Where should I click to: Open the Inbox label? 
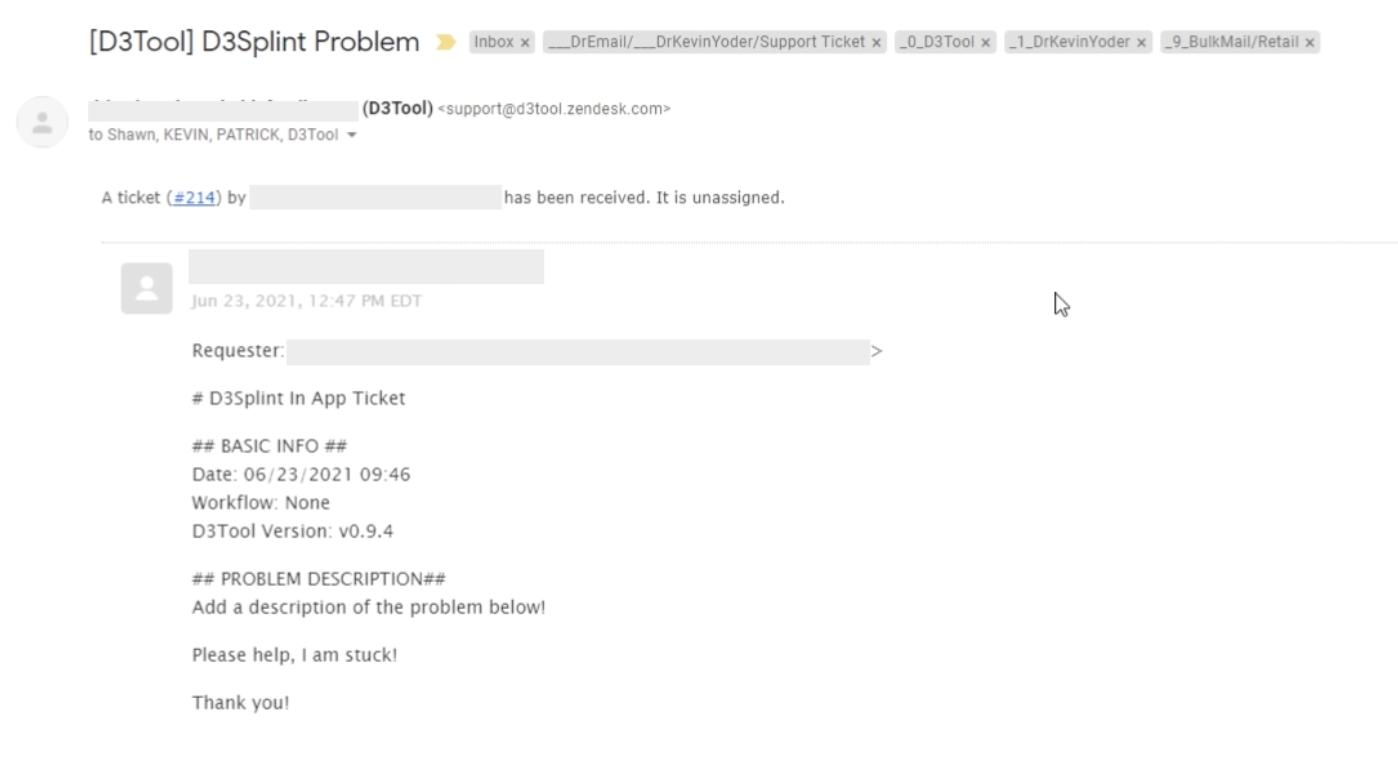494,42
